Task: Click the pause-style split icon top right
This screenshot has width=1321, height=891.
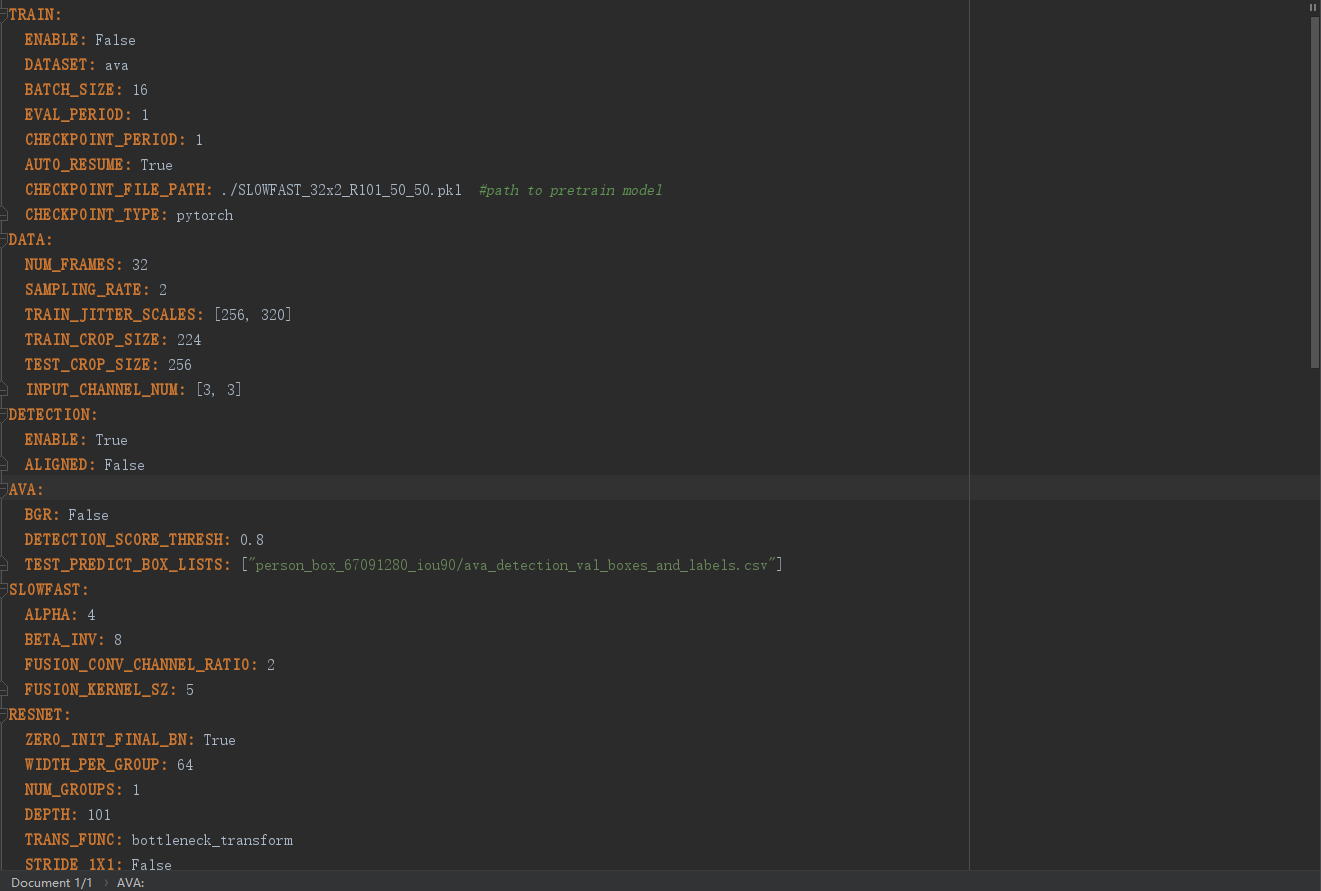Action: 1312,8
